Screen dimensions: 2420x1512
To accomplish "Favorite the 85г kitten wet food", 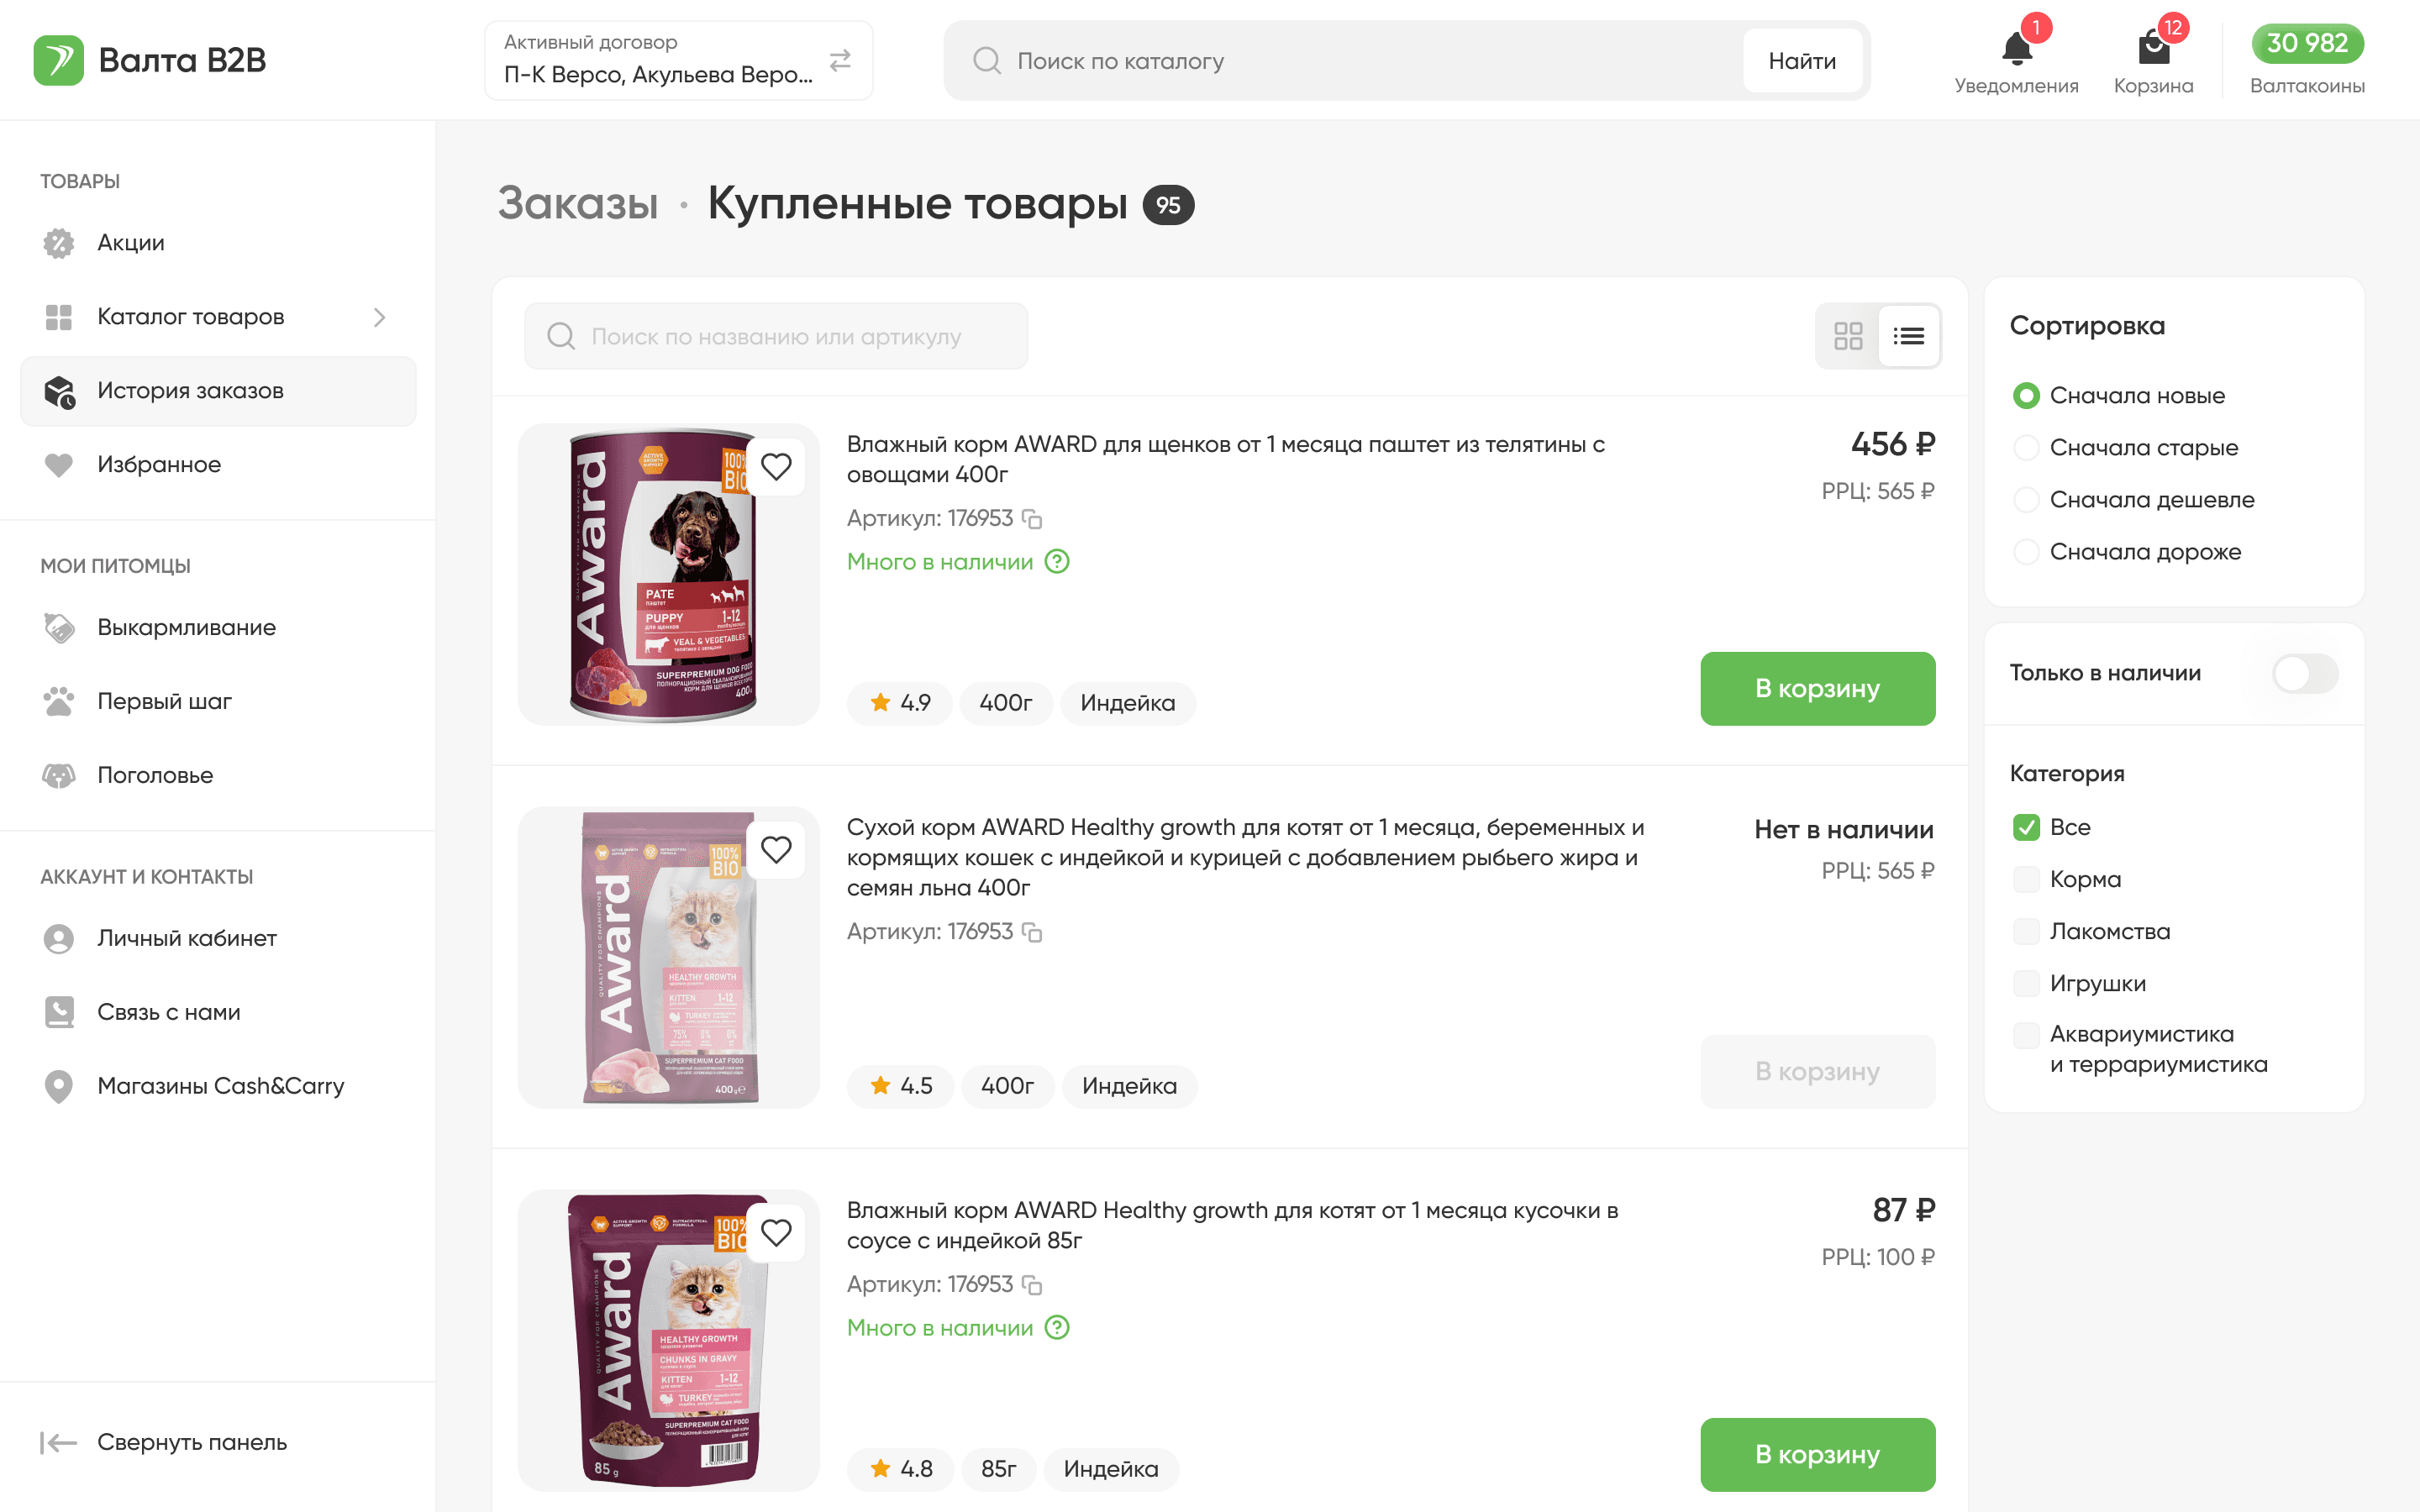I will pyautogui.click(x=776, y=1233).
